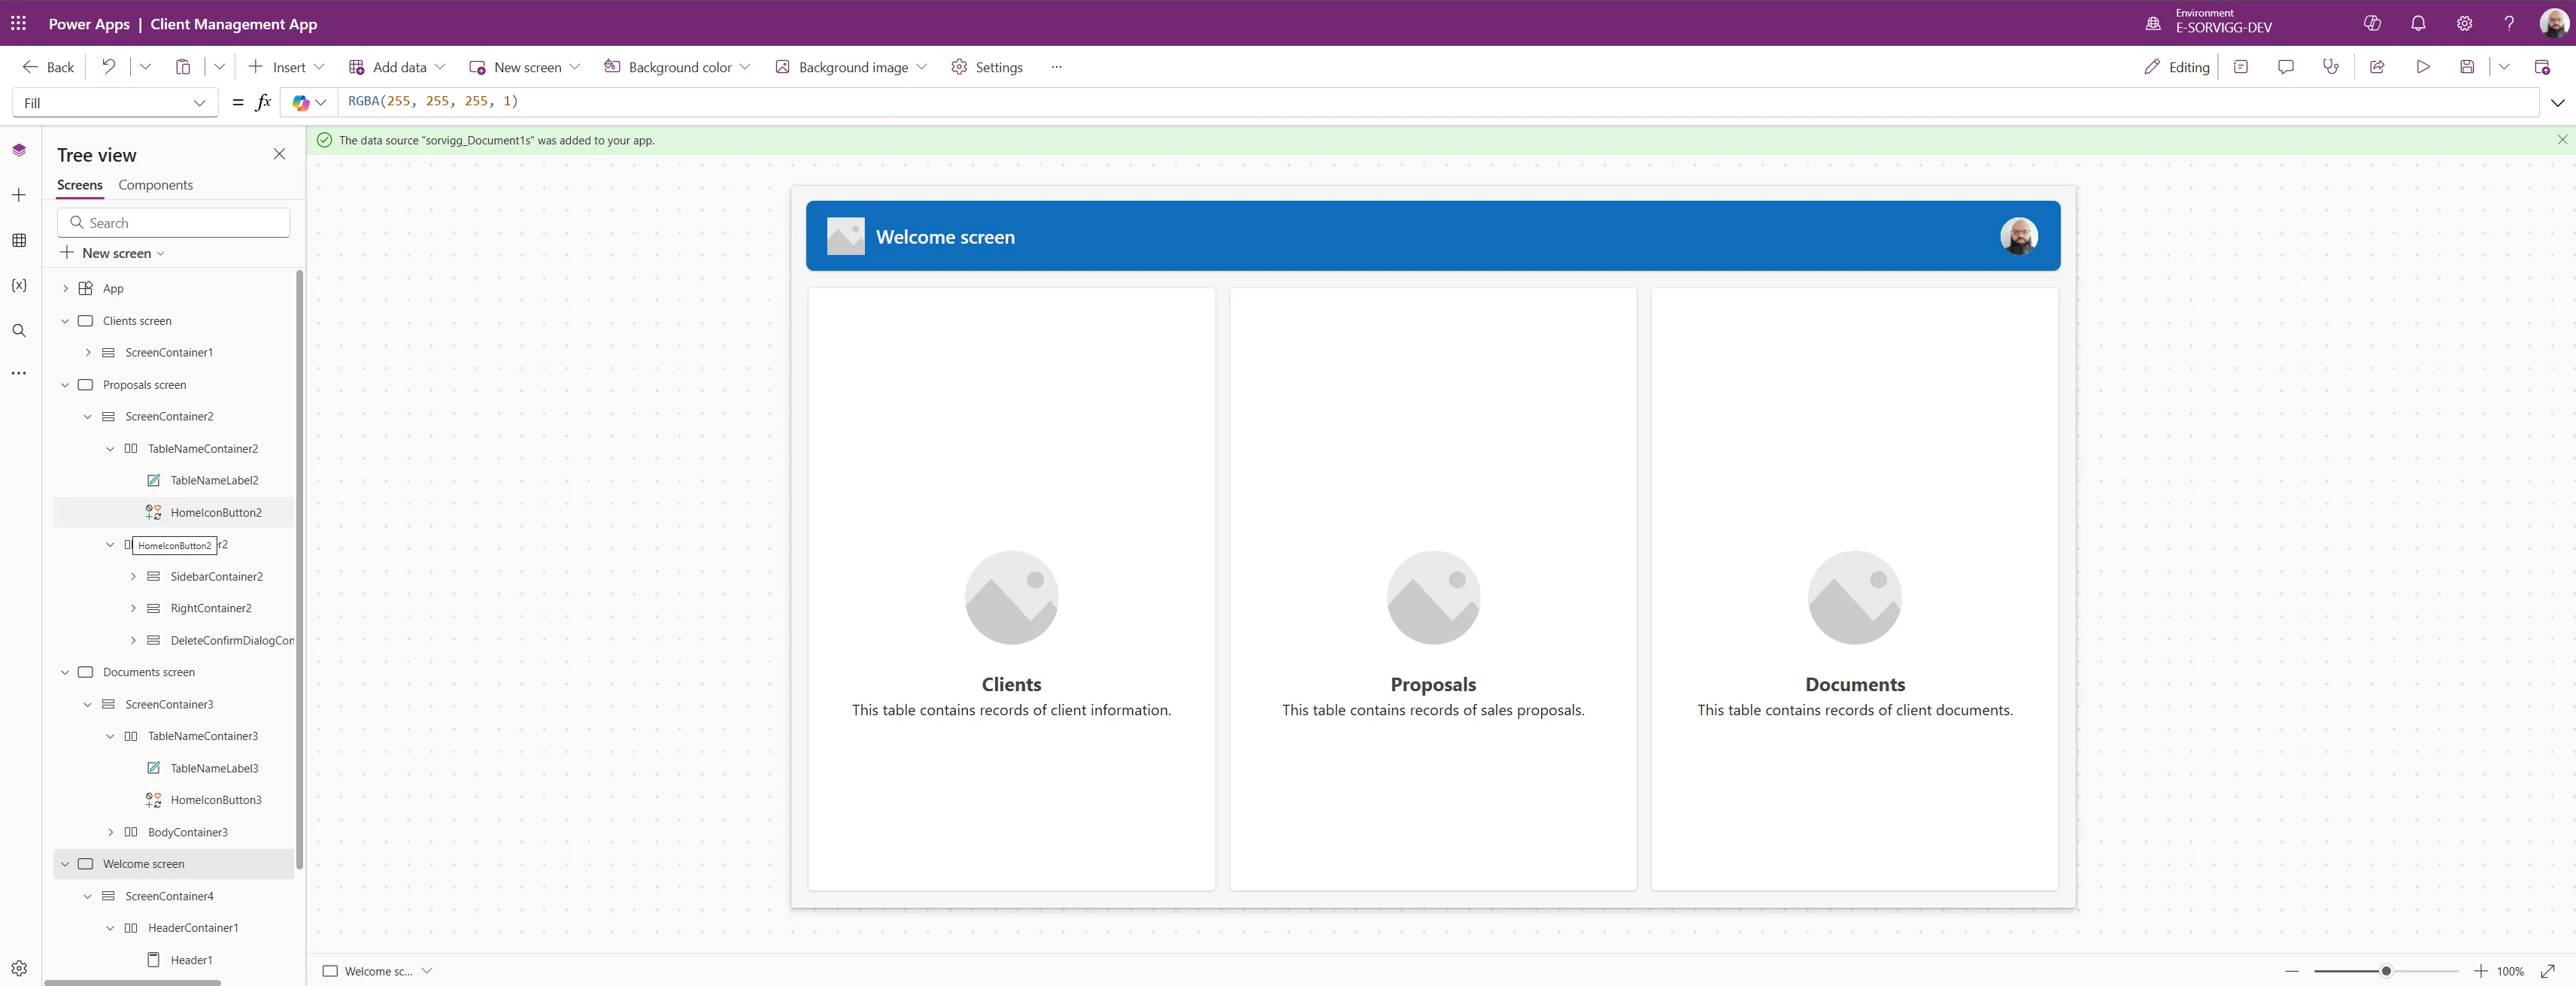Open left rail Insert plus icon

(19, 195)
